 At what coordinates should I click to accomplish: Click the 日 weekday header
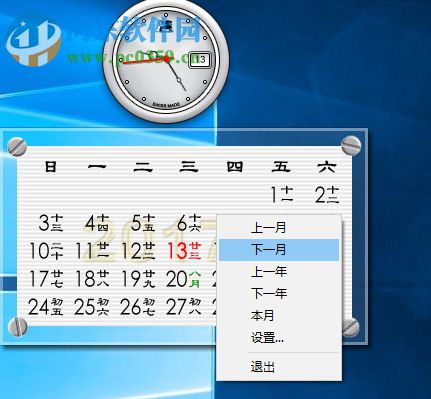pyautogui.click(x=51, y=166)
